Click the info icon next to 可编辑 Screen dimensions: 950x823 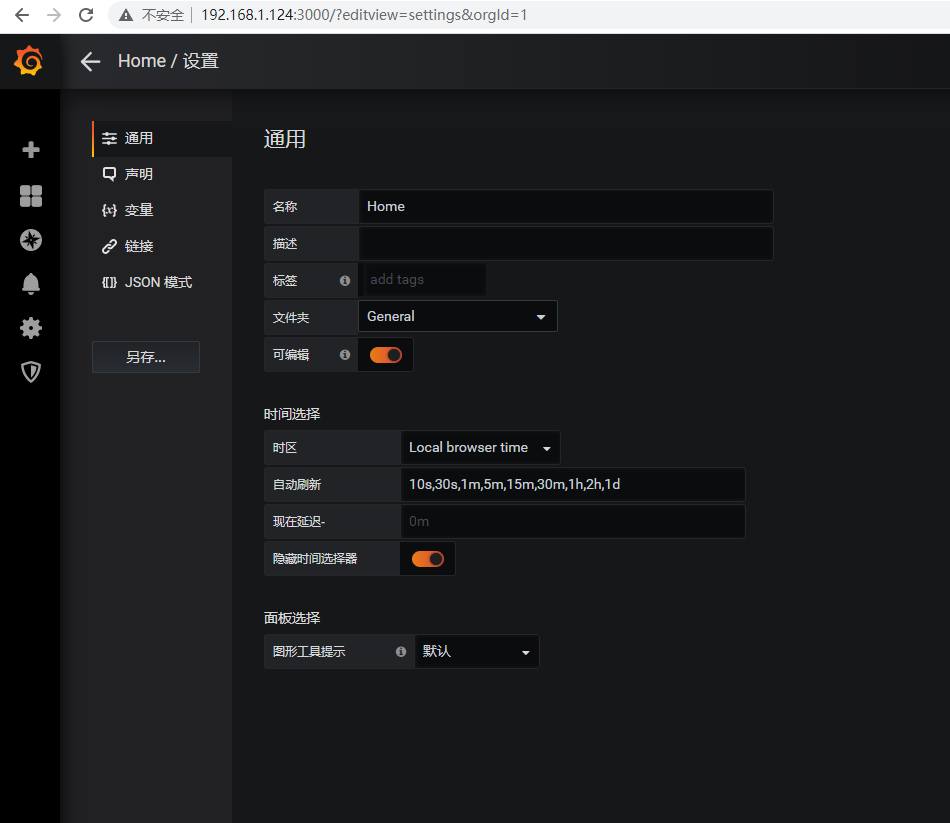pos(345,355)
